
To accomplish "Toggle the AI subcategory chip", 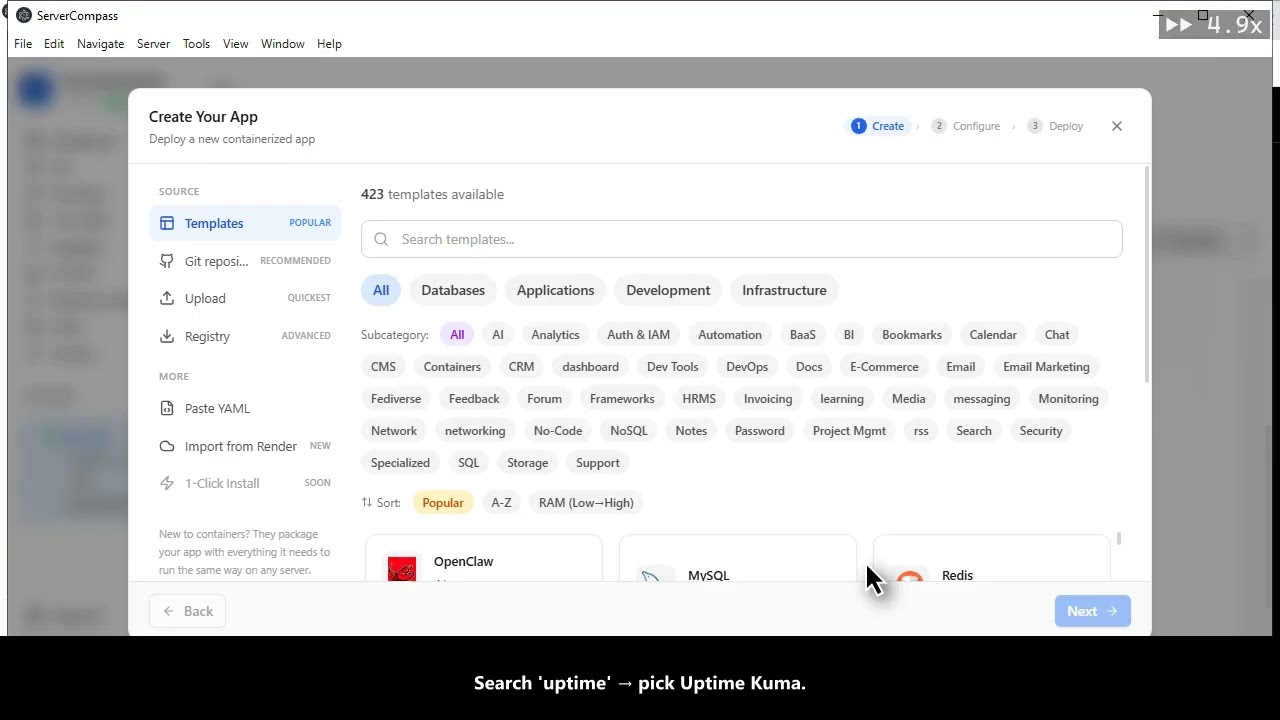I will coord(498,335).
